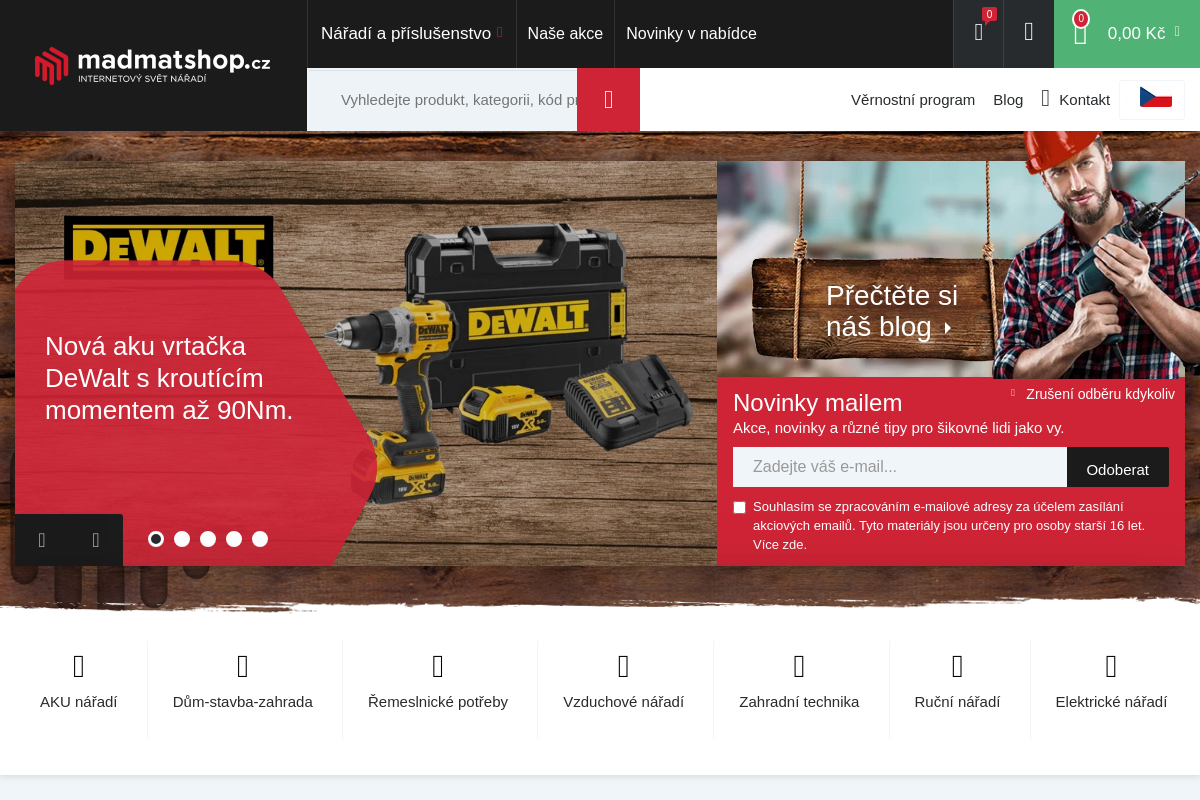
Task: Expand Nářadí a příslušenstvo menu
Action: coord(411,33)
